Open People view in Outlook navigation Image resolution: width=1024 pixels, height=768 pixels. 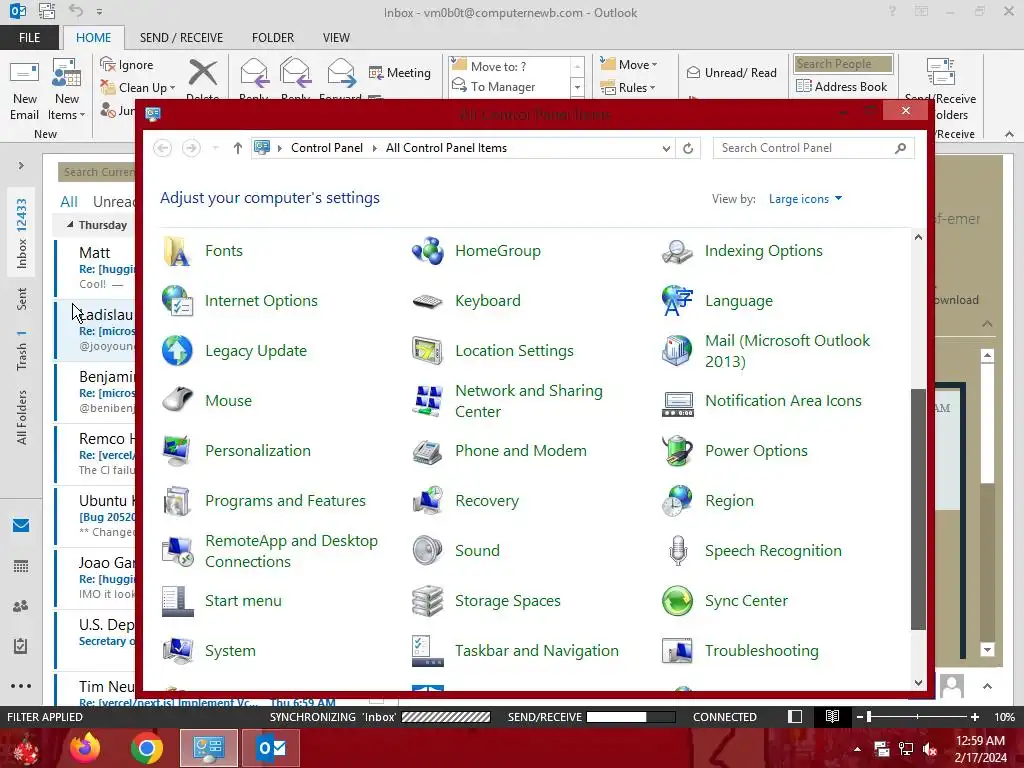21,606
